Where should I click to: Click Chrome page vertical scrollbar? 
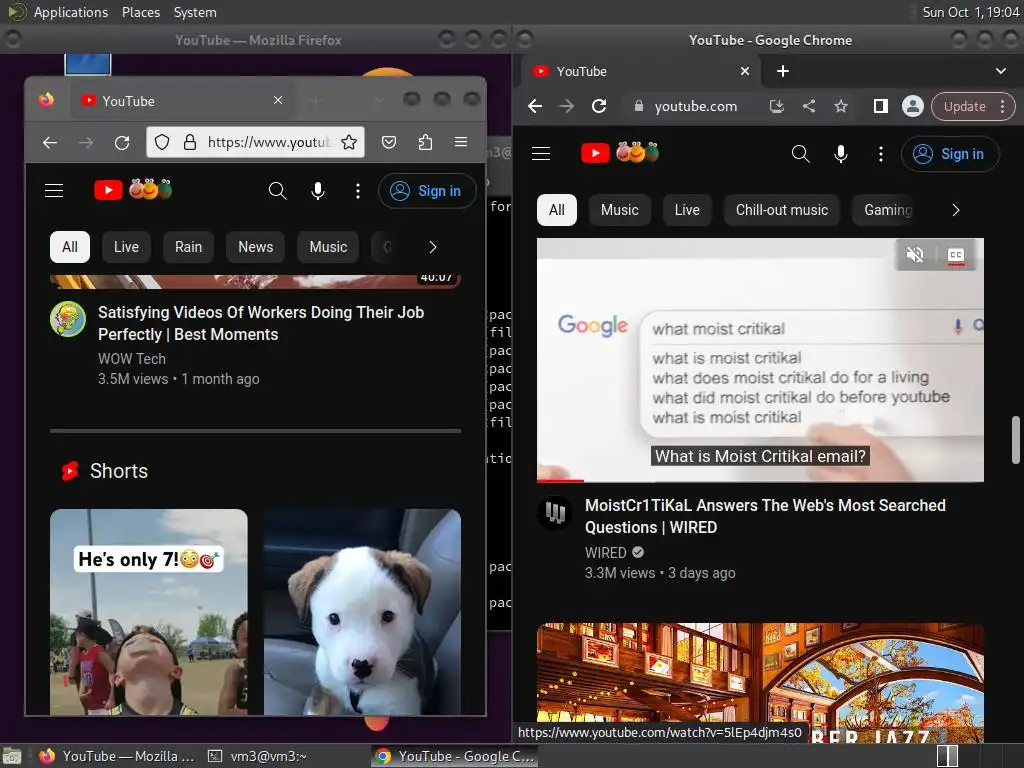[1016, 439]
